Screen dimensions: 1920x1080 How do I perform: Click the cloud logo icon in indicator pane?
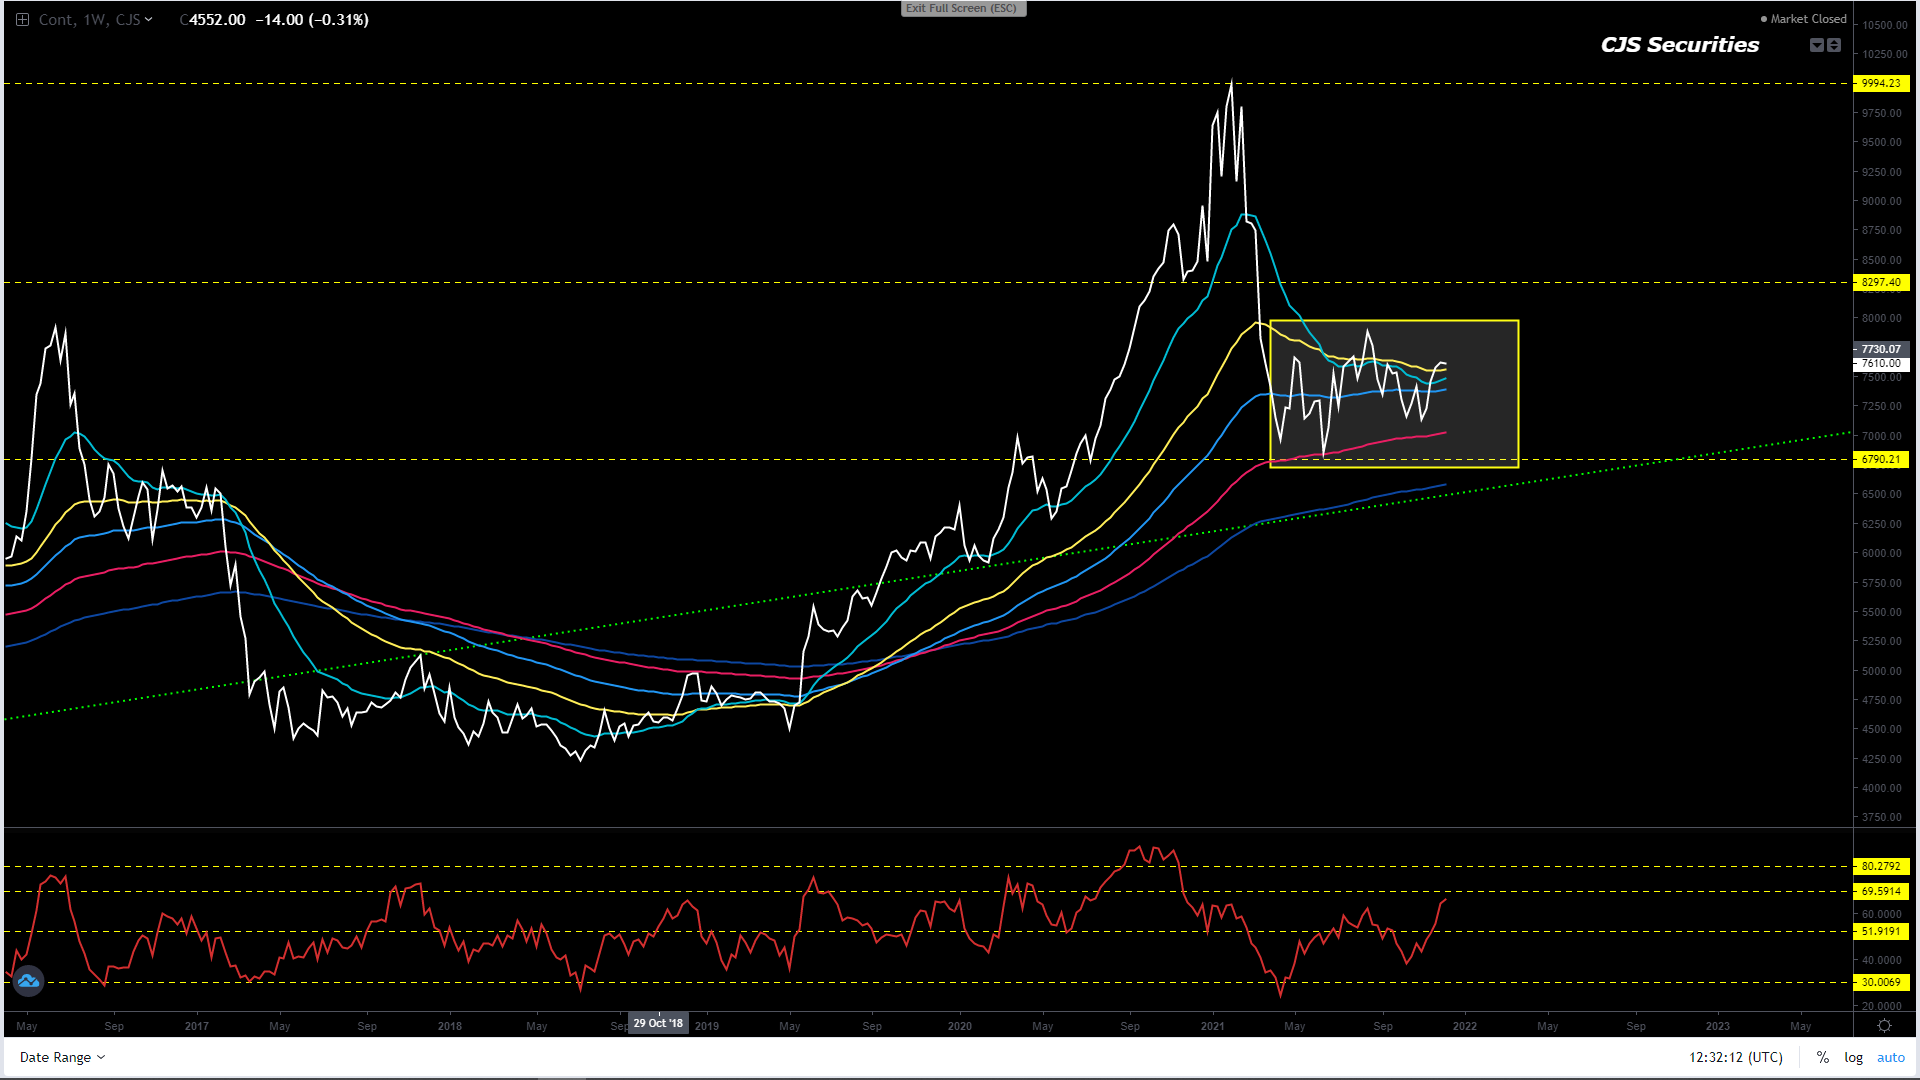pos(28,981)
